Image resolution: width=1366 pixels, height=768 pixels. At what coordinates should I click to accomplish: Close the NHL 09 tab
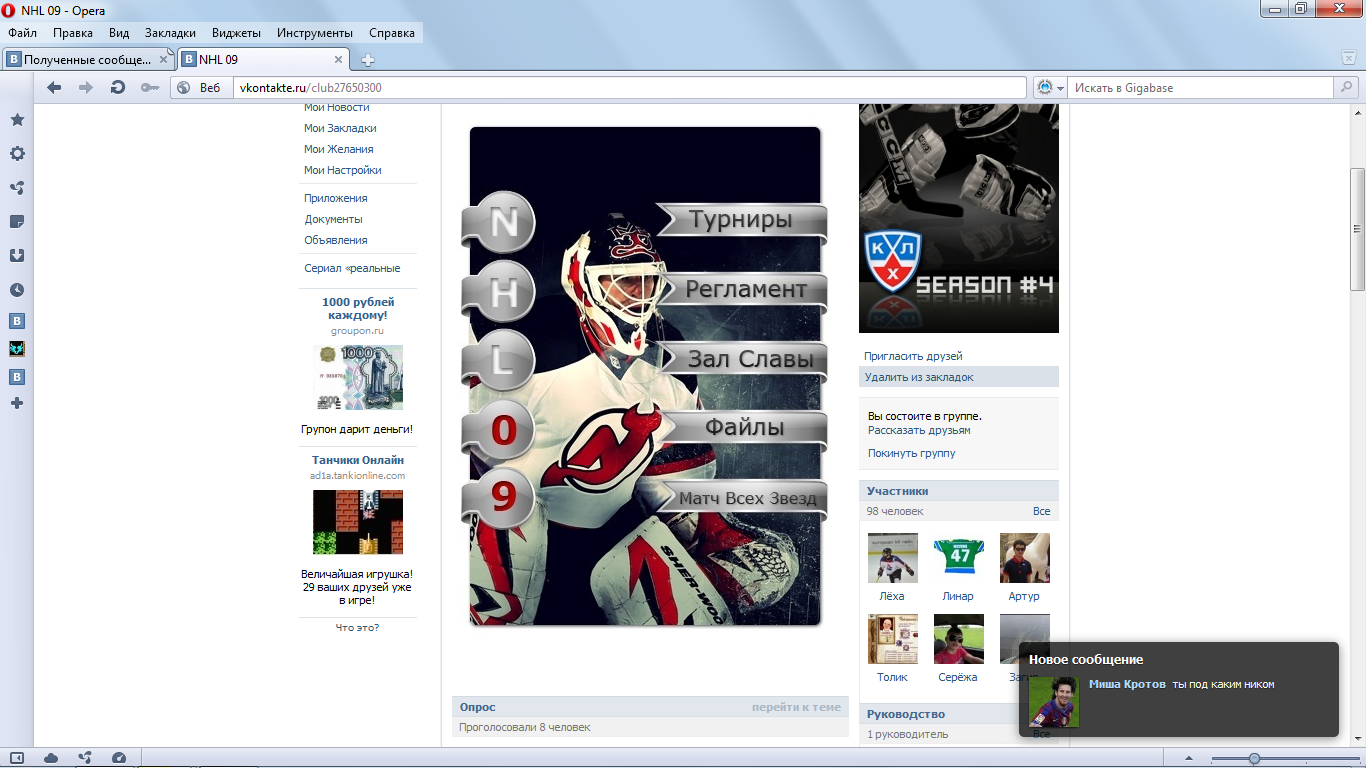click(338, 60)
